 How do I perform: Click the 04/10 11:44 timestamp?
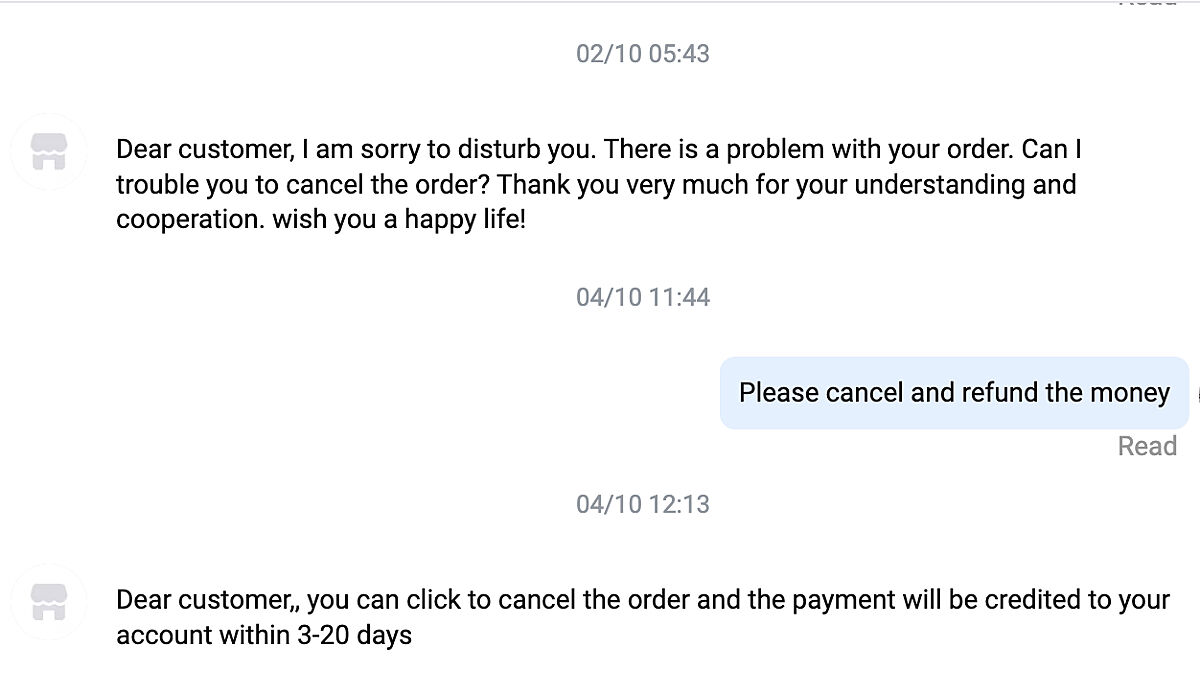coord(642,297)
